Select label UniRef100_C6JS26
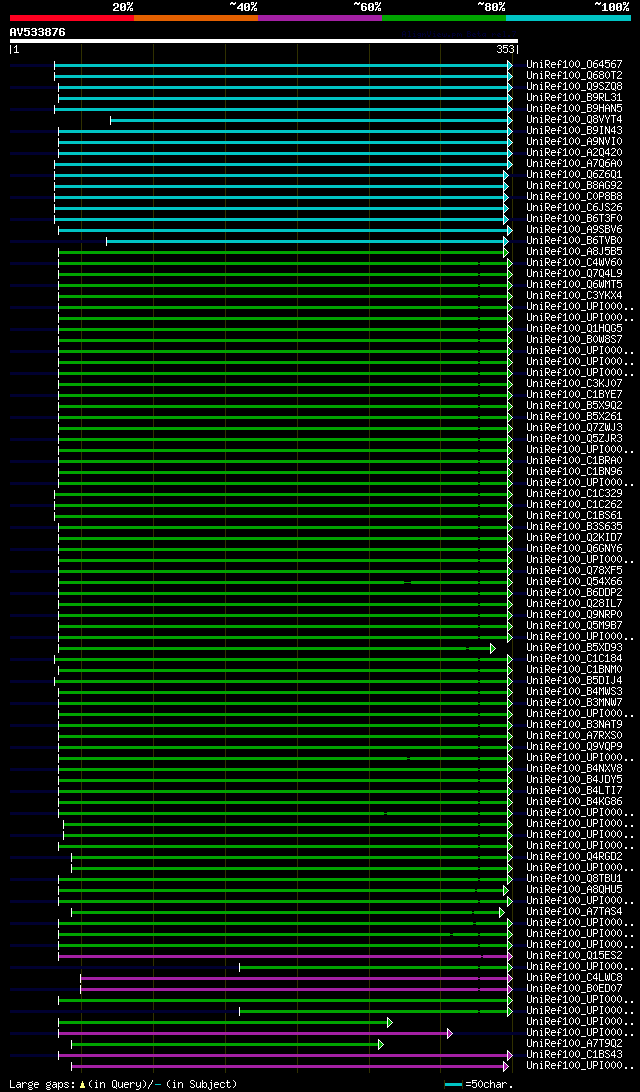Screen dimensions: 640x1092 (x=575, y=208)
